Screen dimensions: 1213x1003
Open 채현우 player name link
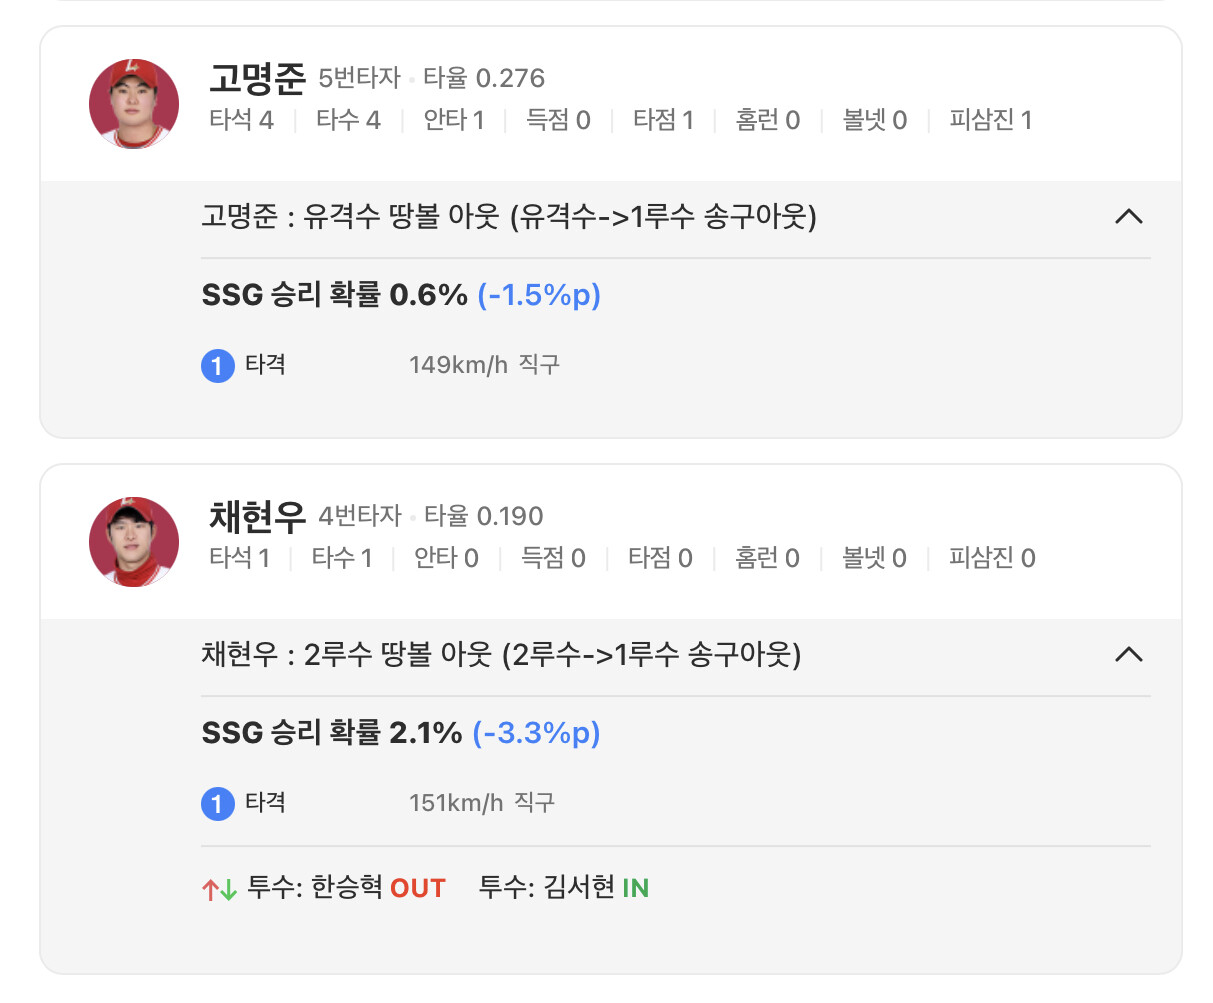[x=256, y=516]
